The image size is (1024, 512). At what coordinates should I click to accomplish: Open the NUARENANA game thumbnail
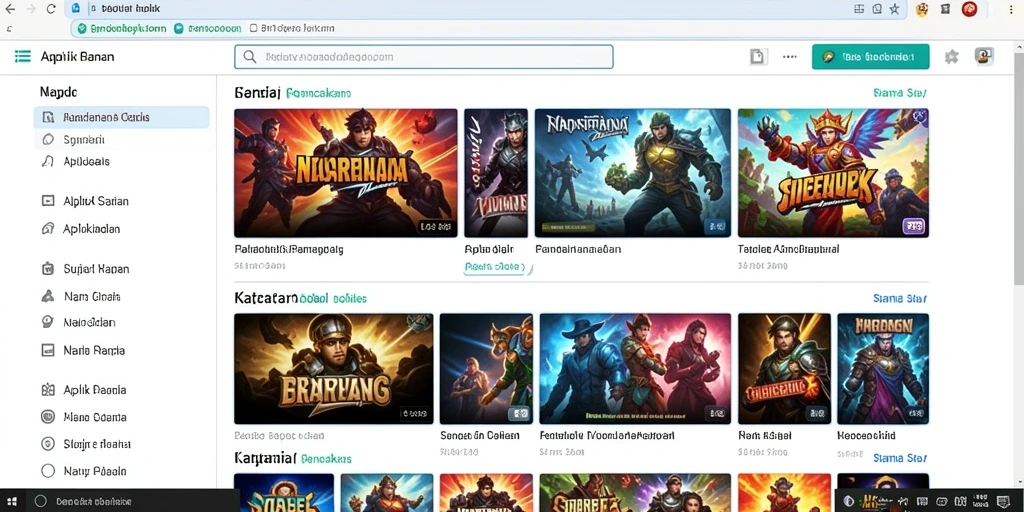point(345,173)
